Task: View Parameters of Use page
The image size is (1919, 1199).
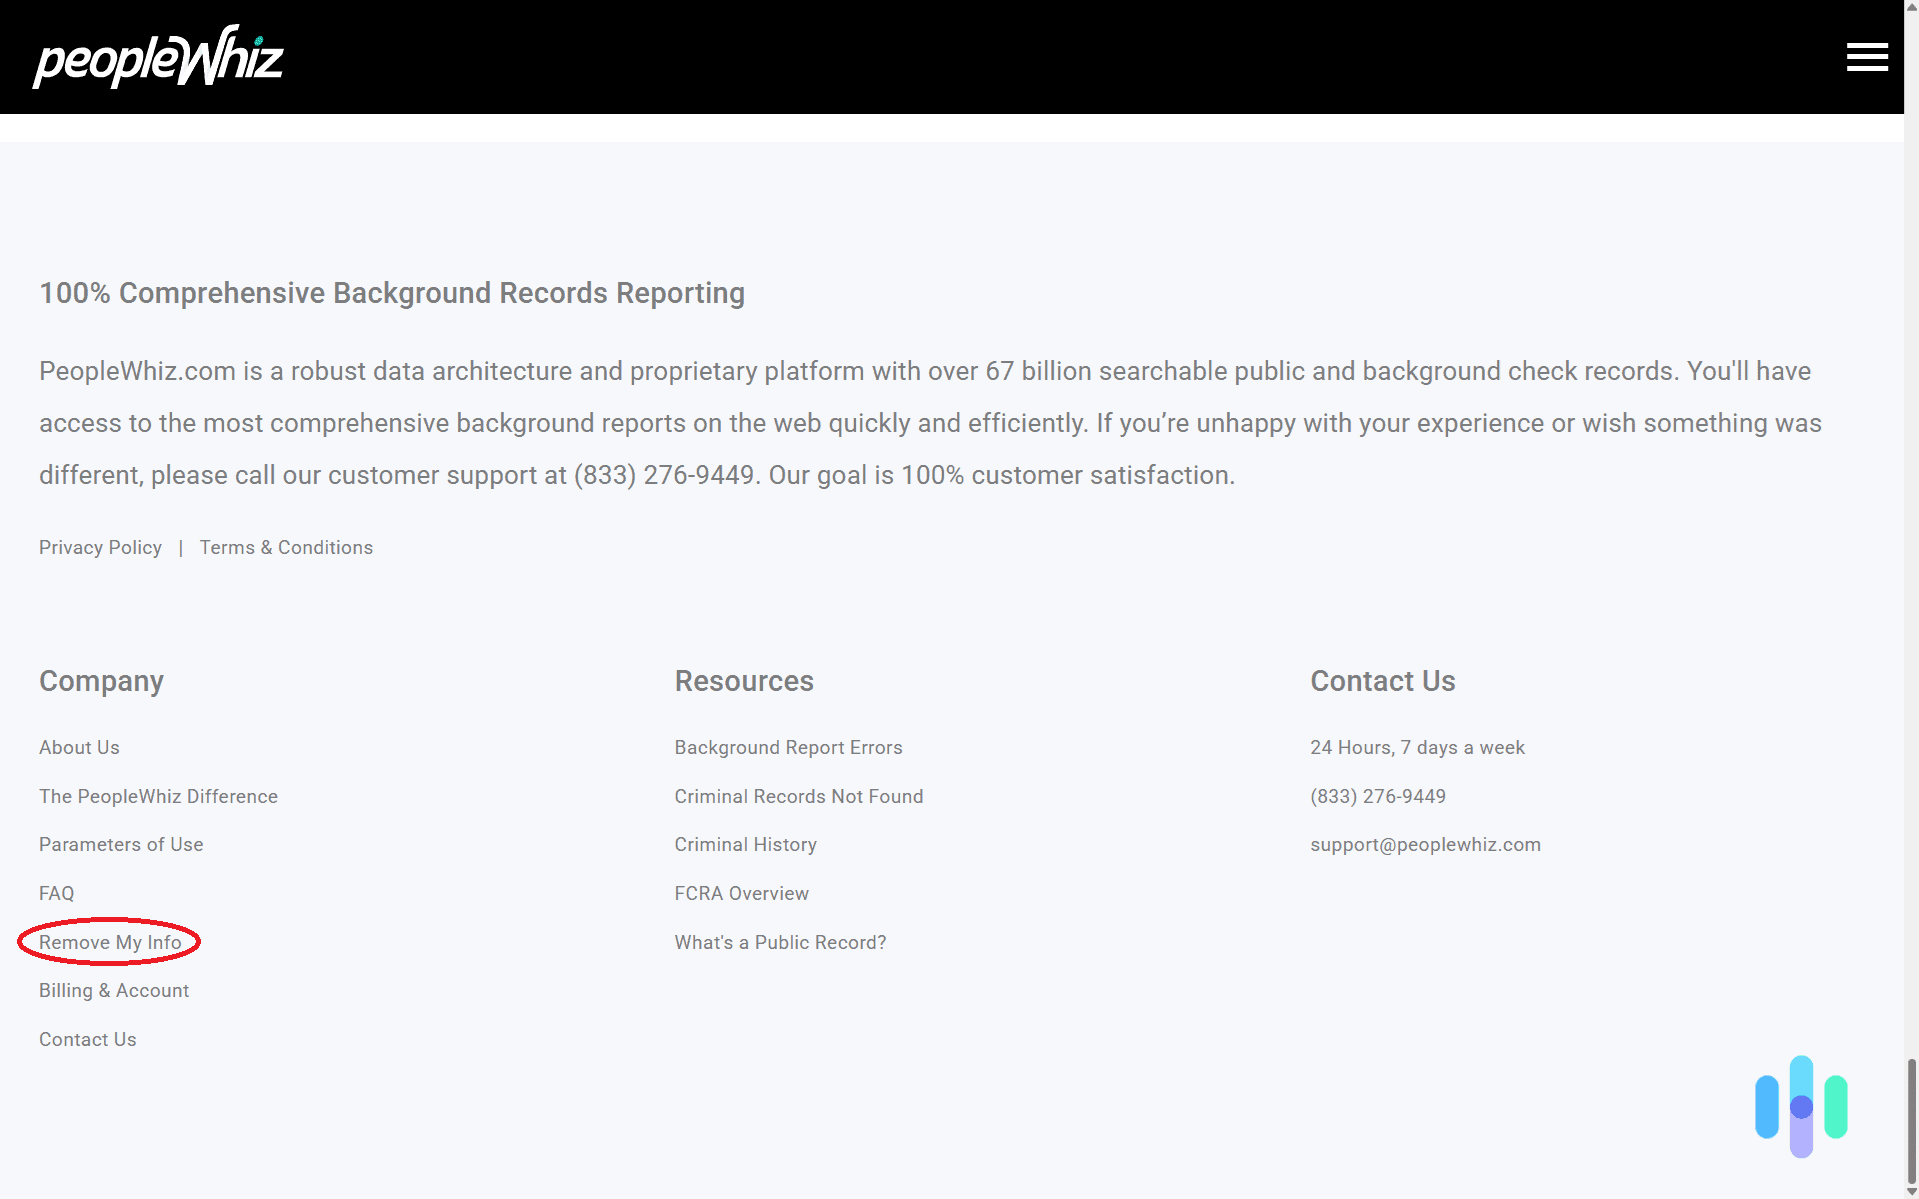Action: (x=121, y=844)
